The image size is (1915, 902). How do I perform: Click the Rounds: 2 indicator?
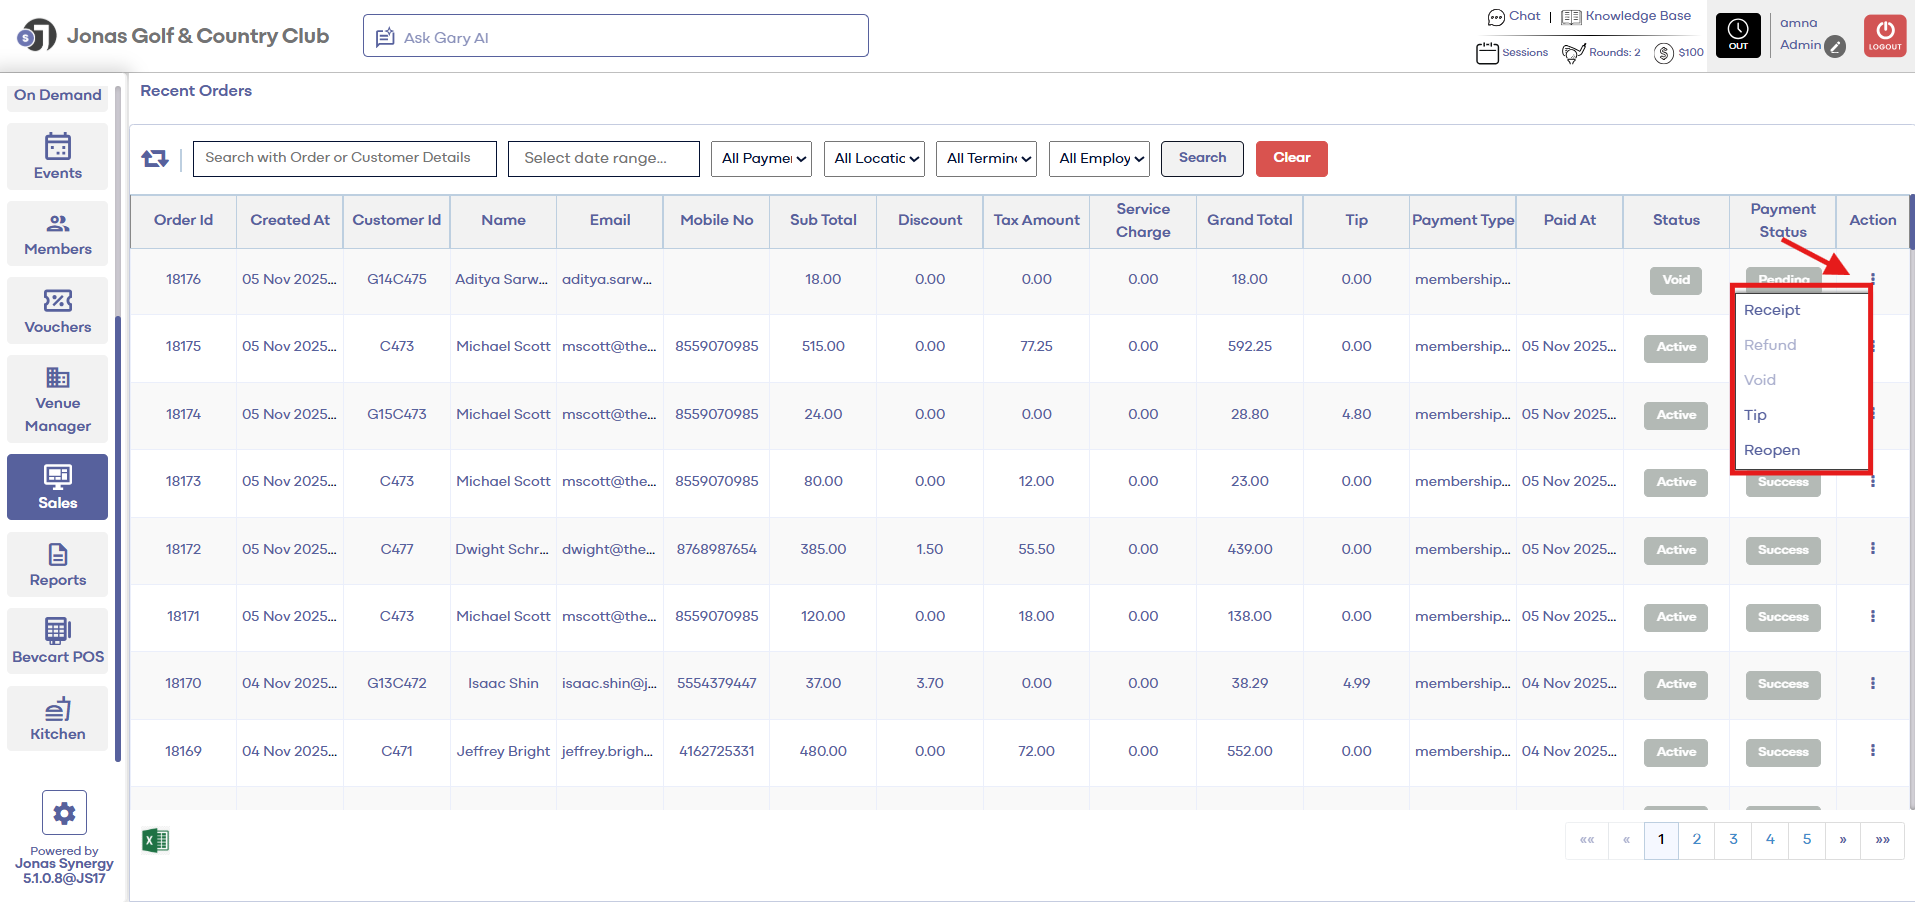tap(1601, 52)
